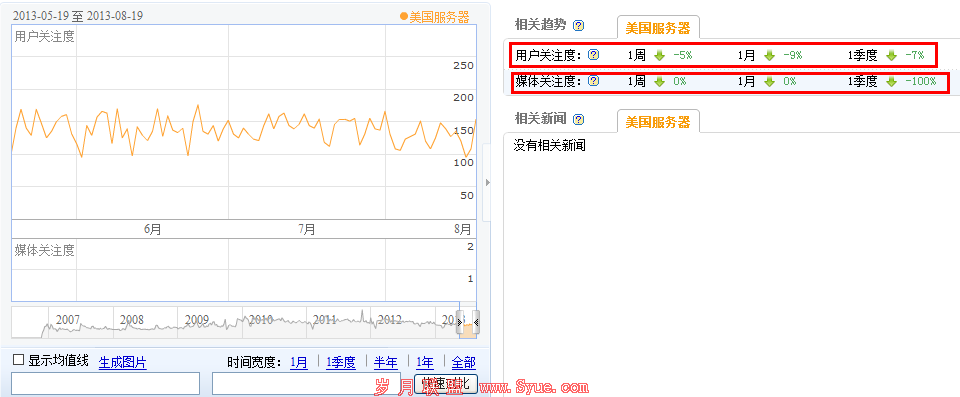
Task: Open the 生成图片 link
Action: tap(122, 363)
